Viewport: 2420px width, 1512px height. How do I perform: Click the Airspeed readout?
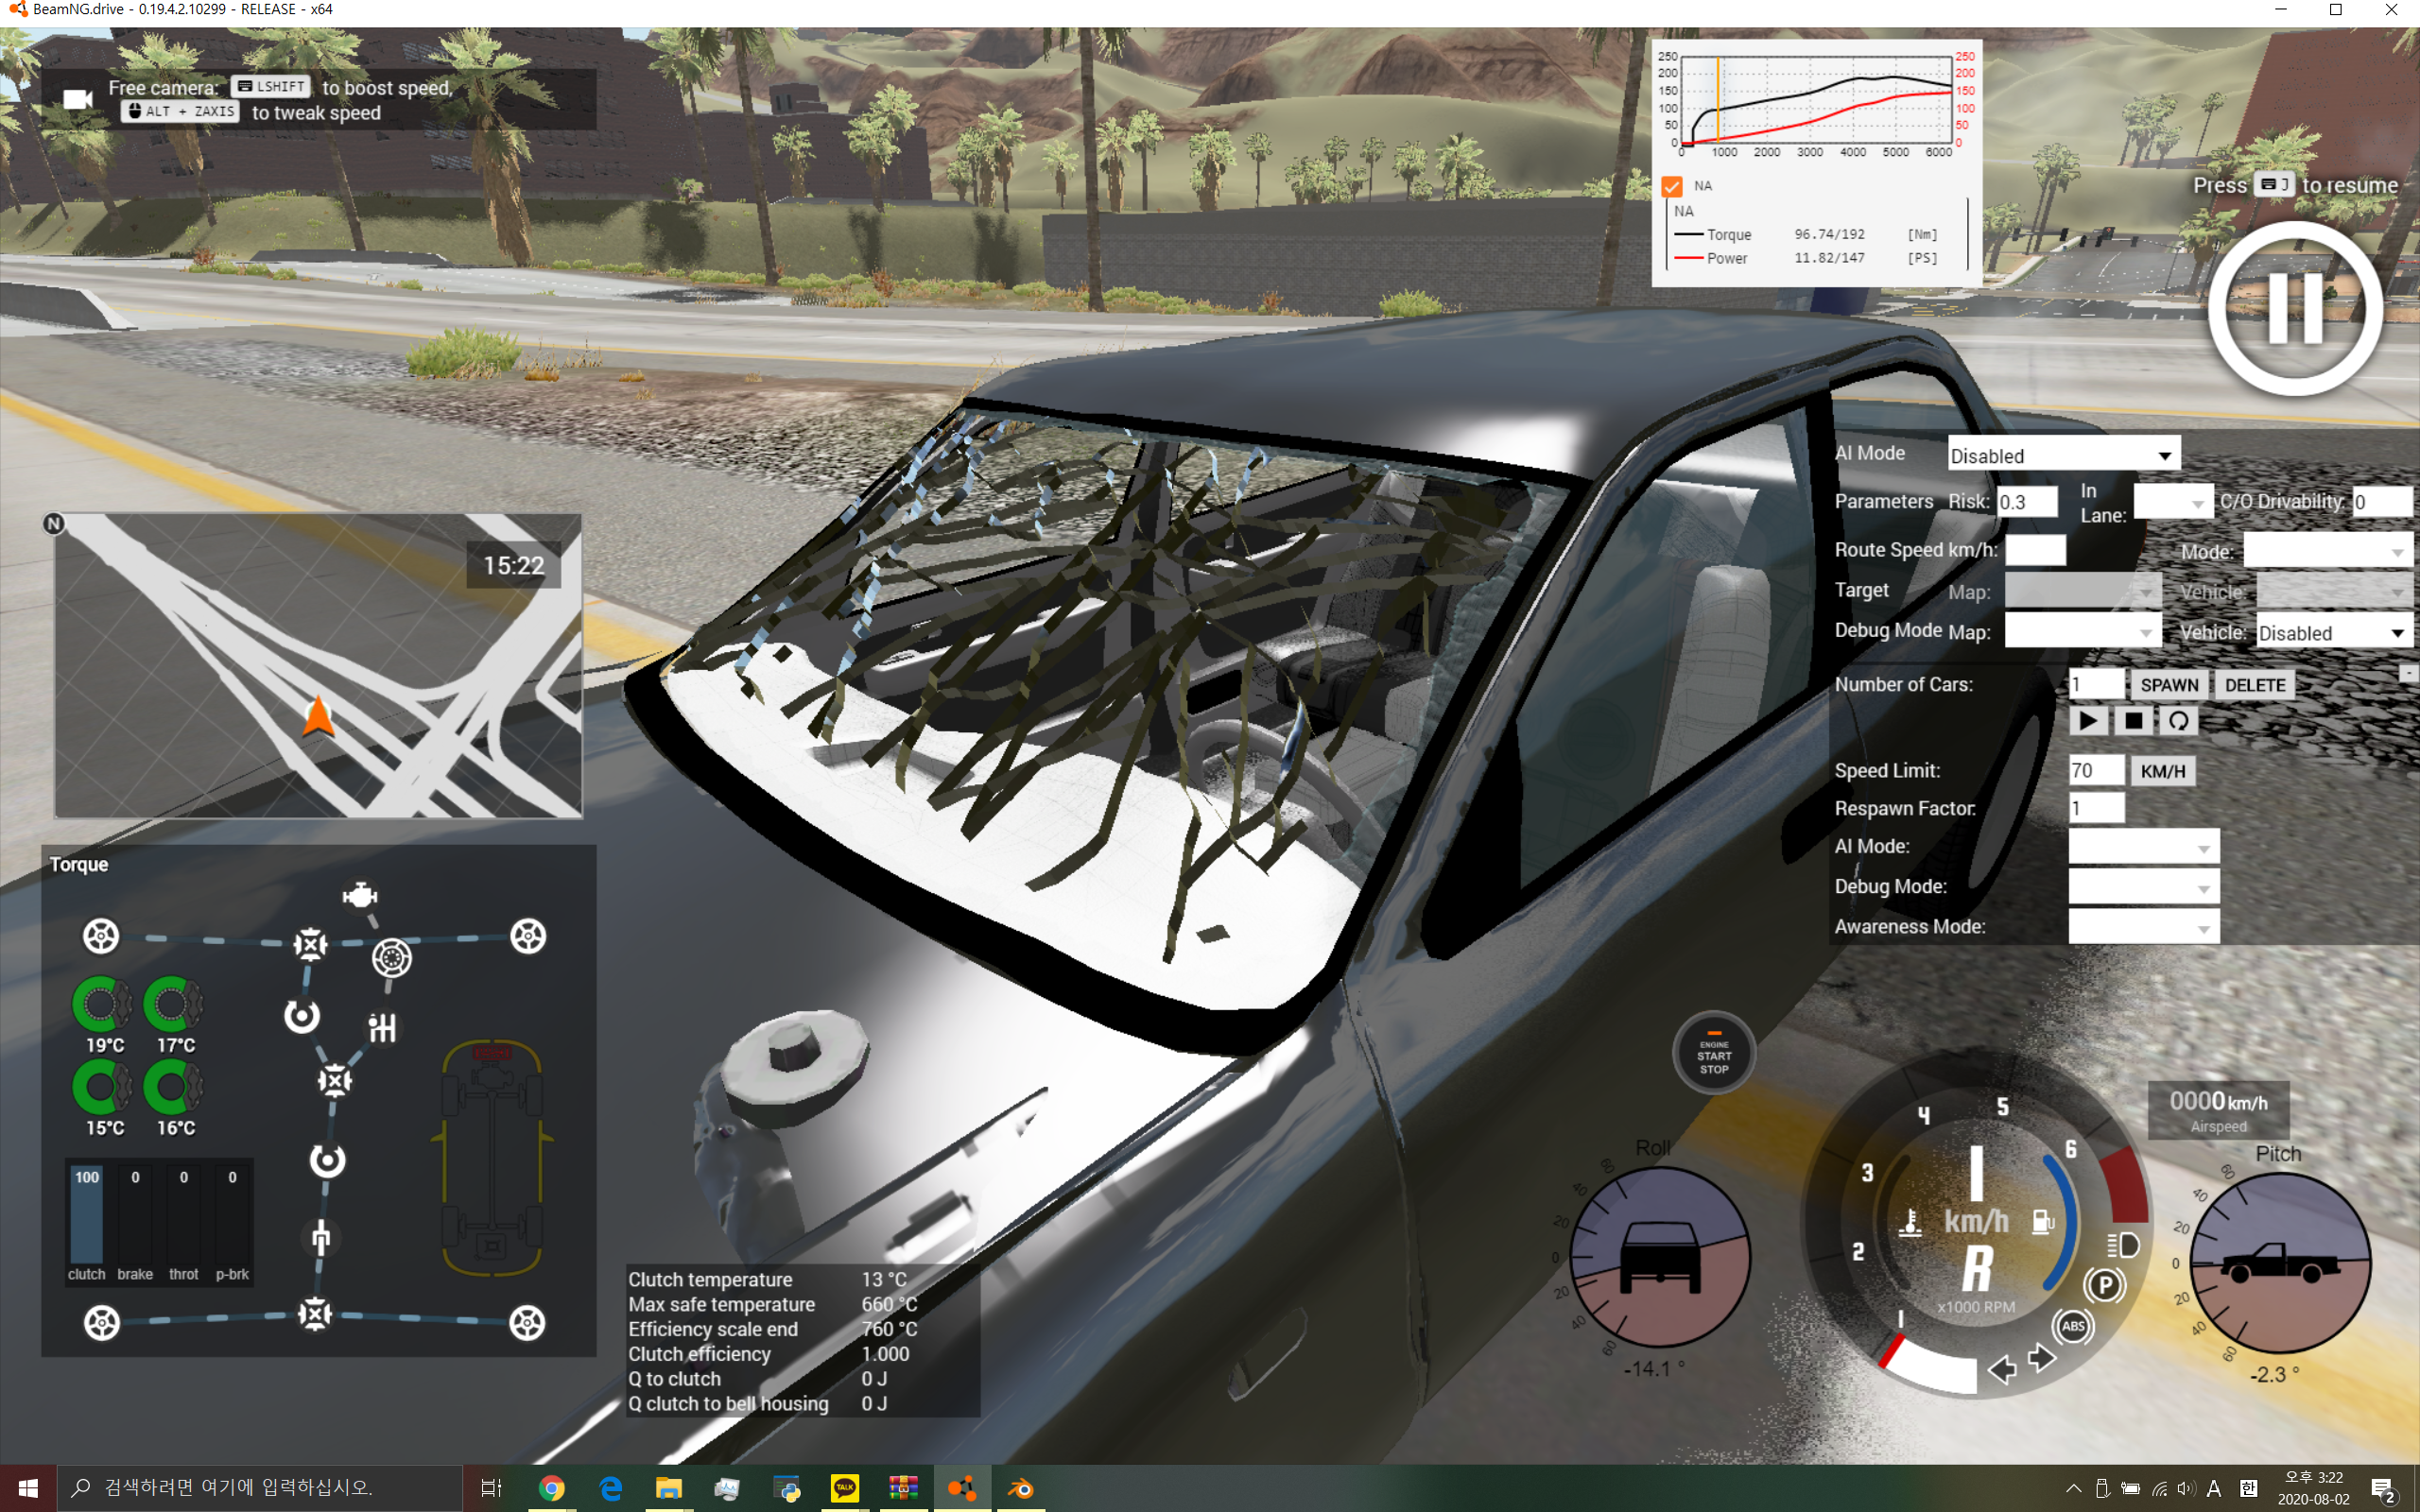[x=2218, y=1110]
